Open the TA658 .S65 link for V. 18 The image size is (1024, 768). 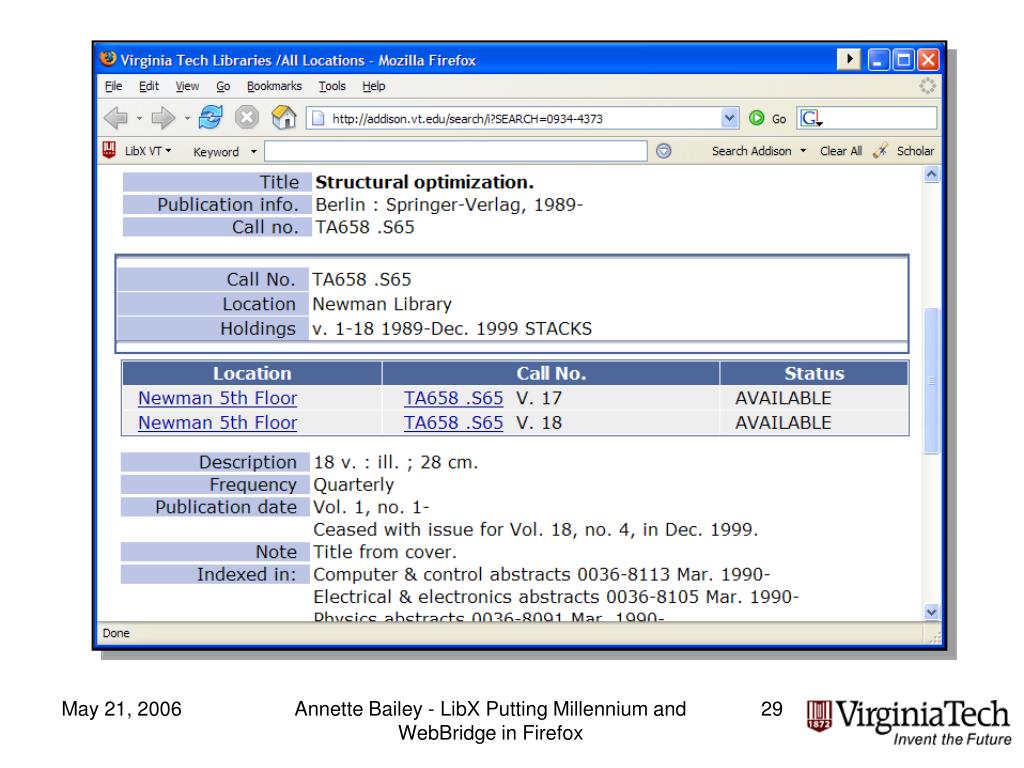[x=453, y=423]
